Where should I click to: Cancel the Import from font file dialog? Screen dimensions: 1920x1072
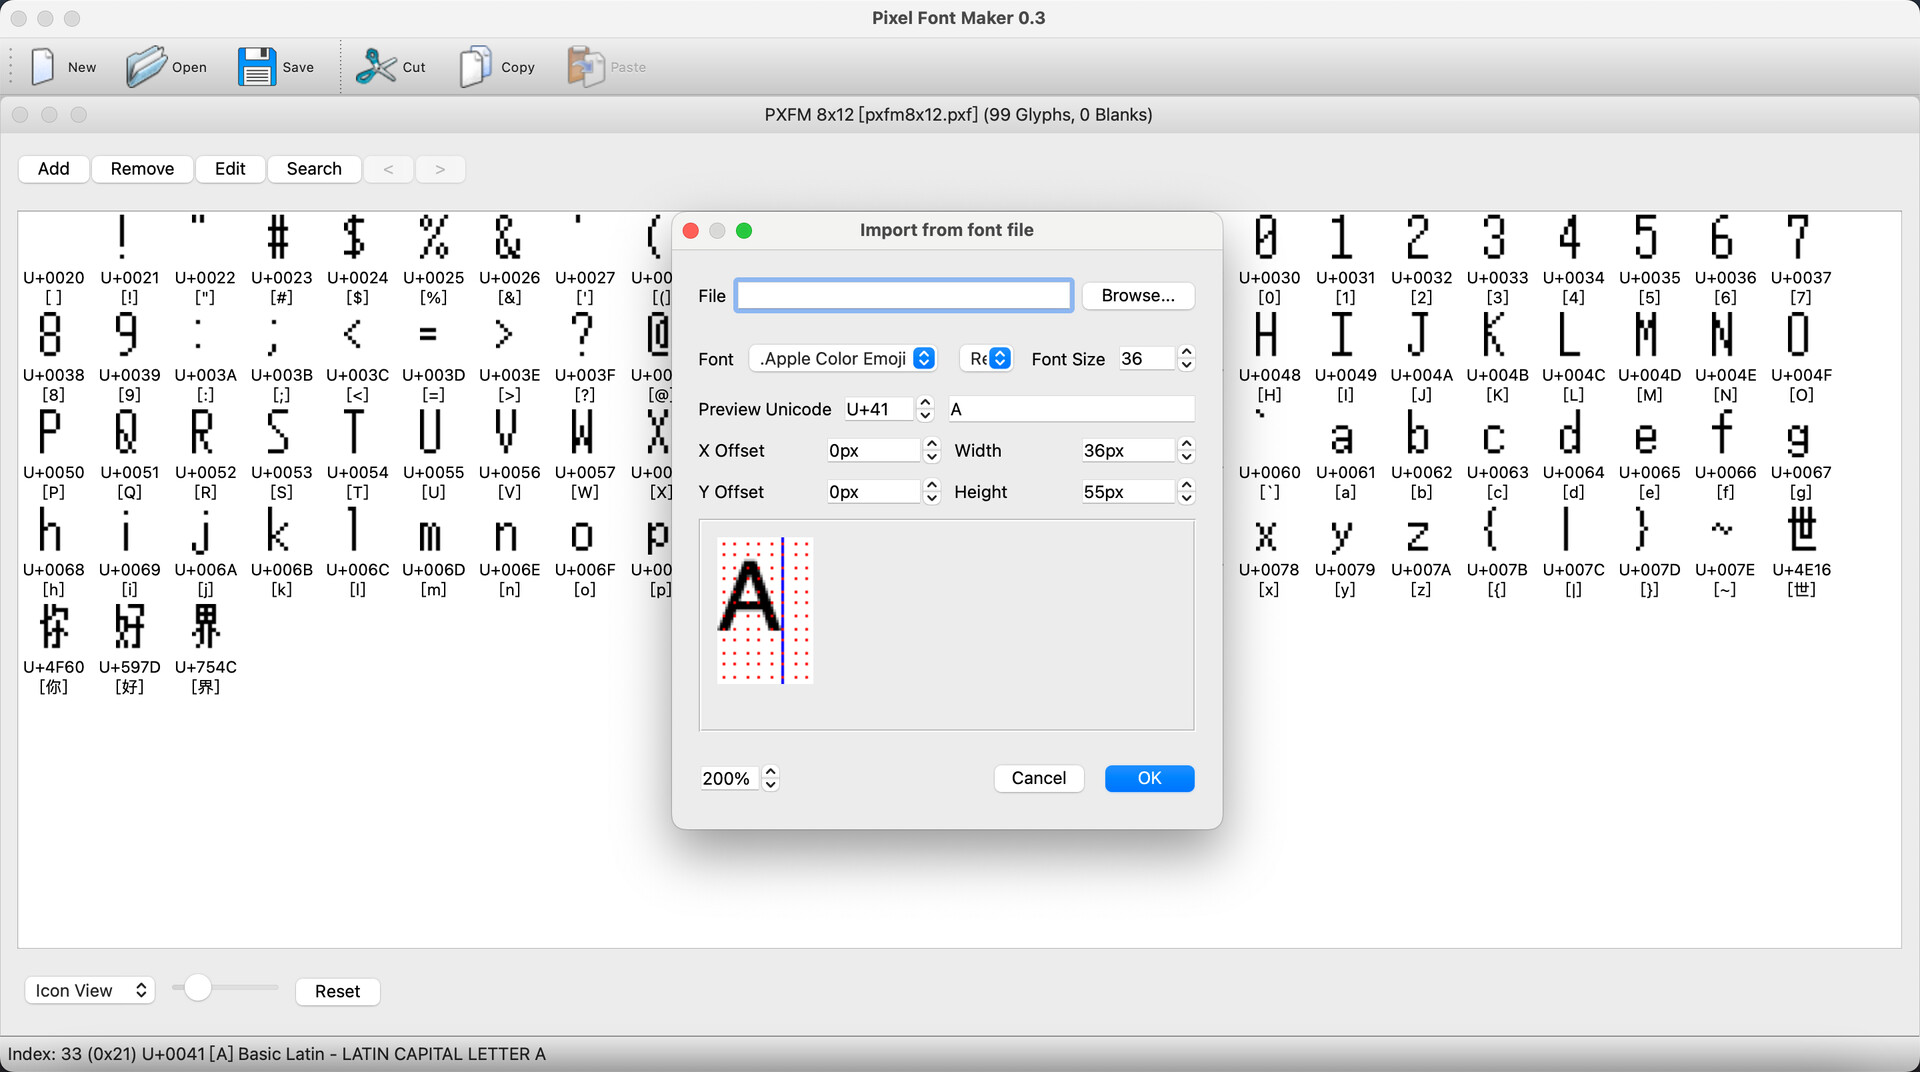tap(1039, 778)
